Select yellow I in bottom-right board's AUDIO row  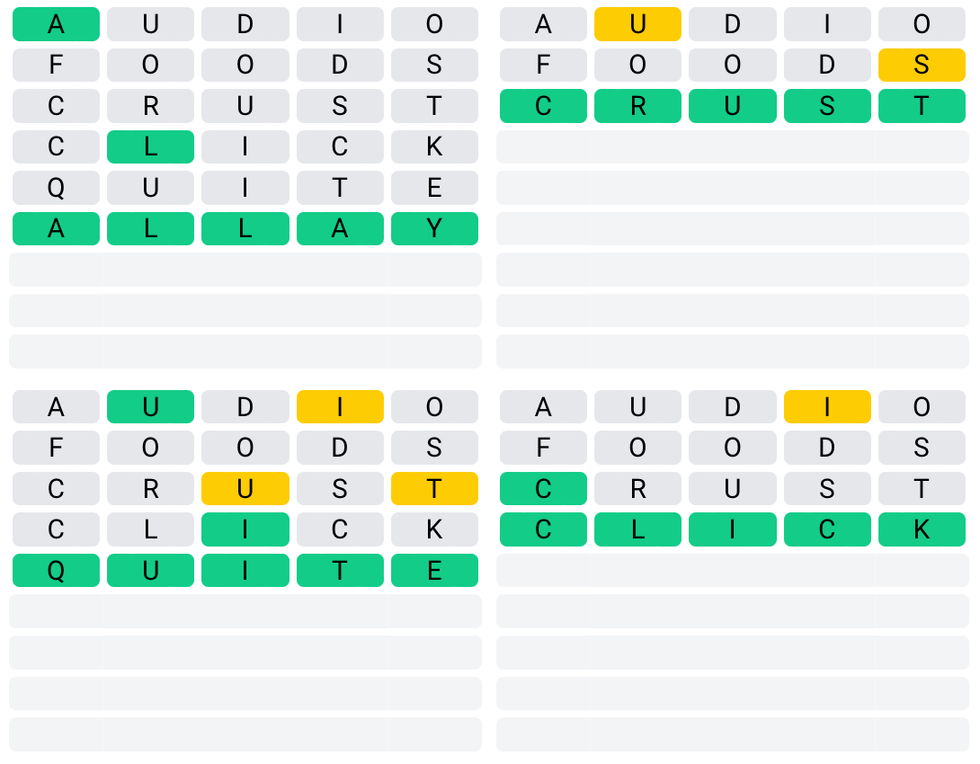click(827, 407)
